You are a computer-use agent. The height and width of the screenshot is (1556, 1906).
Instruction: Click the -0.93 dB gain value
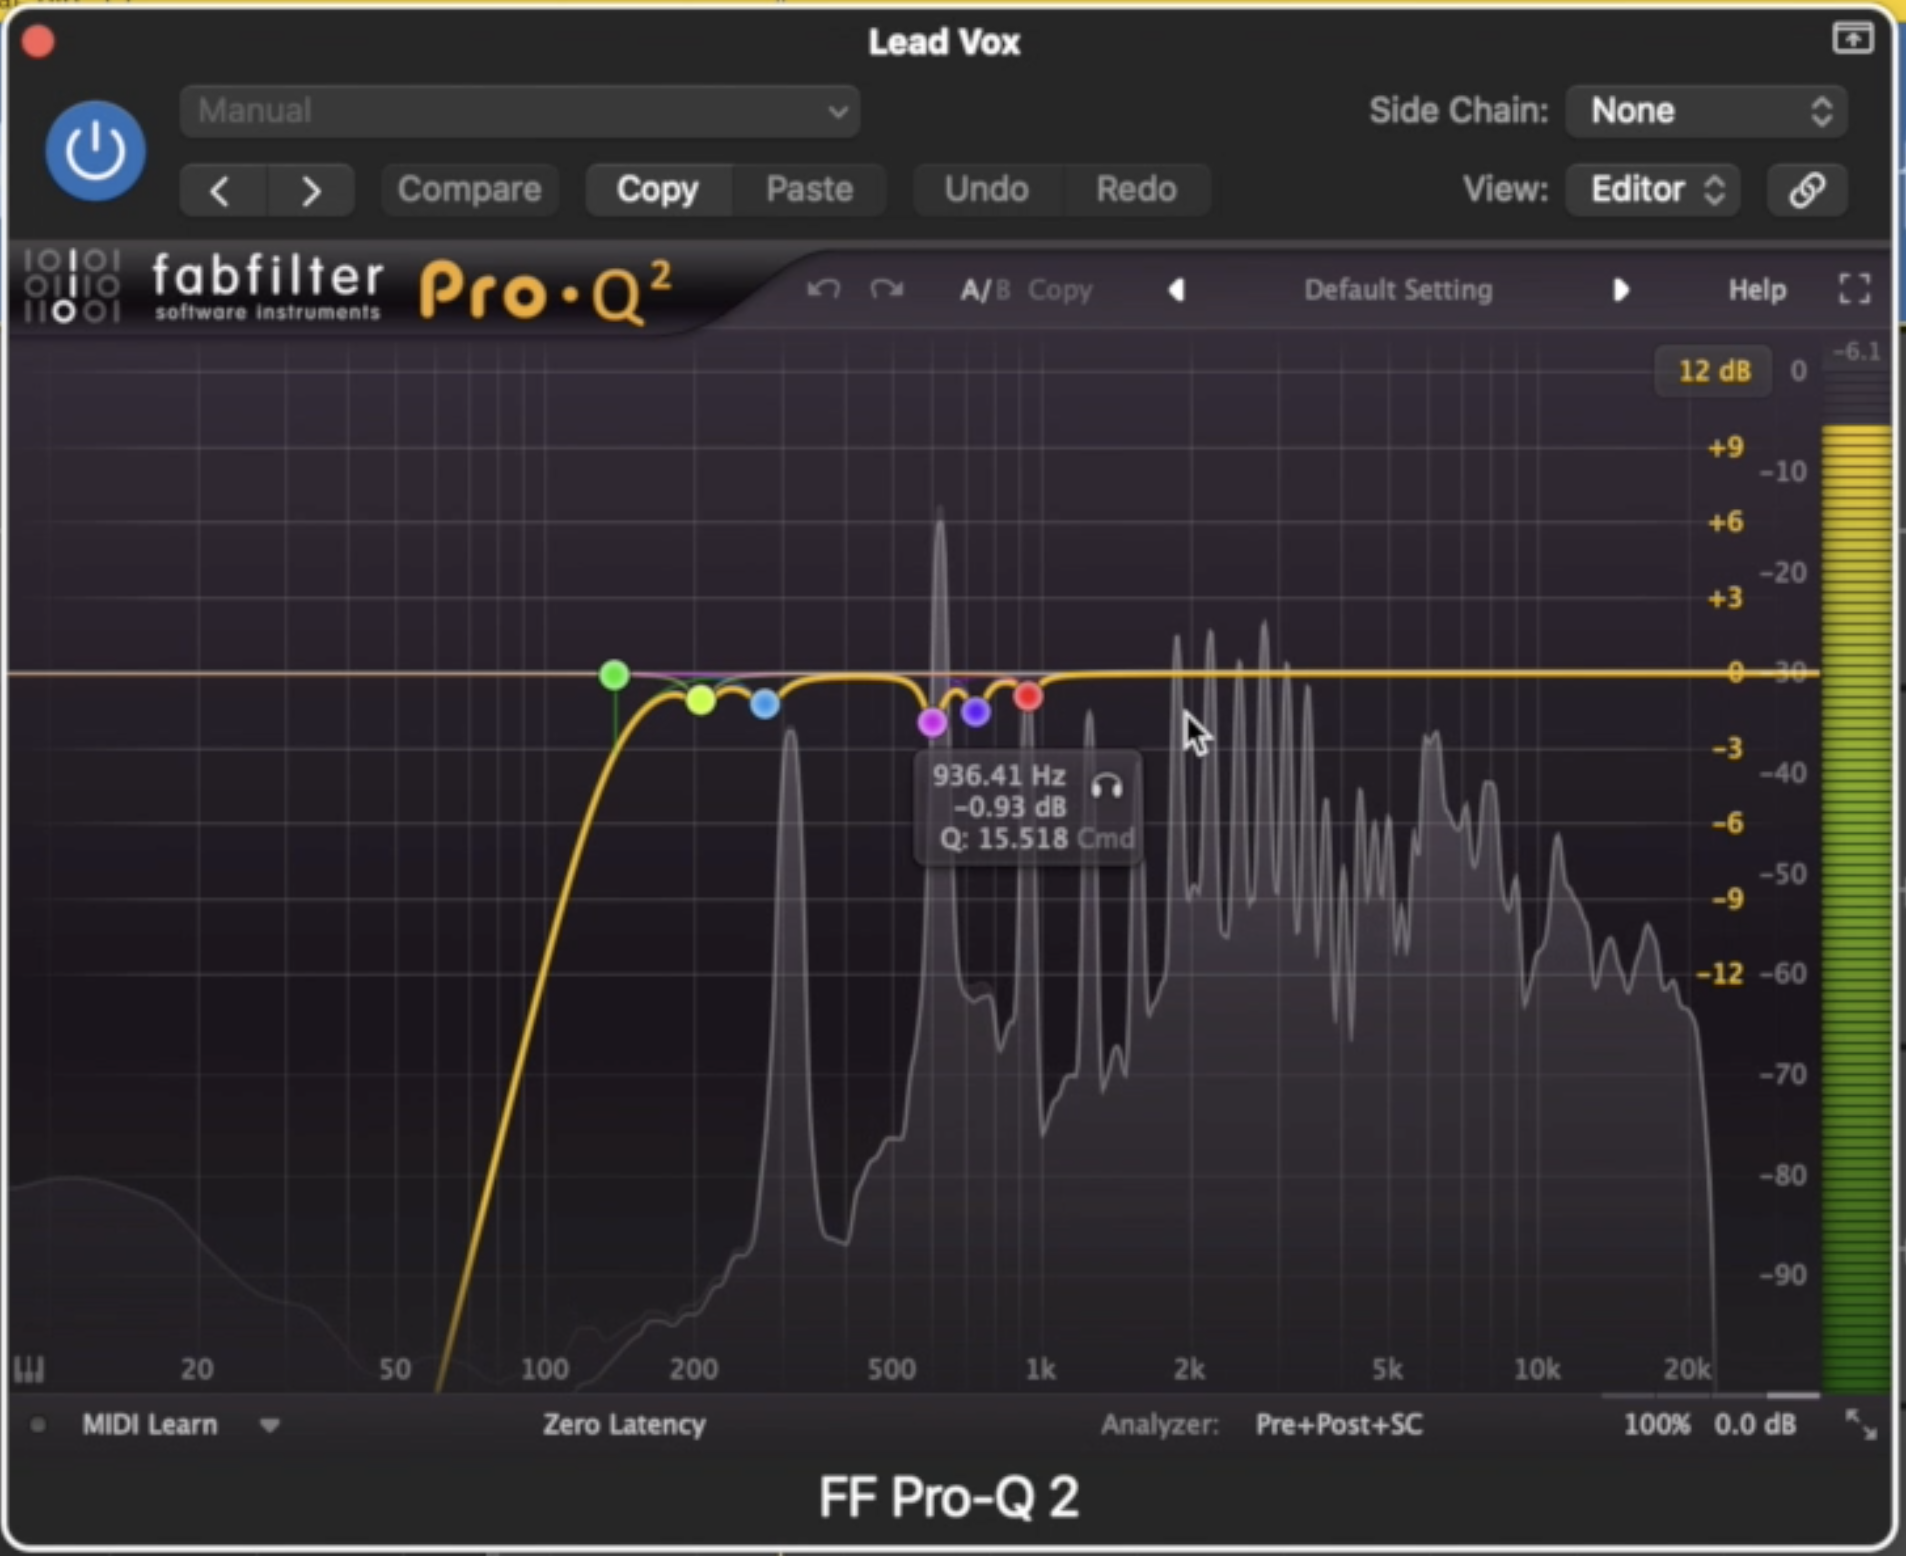[1010, 807]
